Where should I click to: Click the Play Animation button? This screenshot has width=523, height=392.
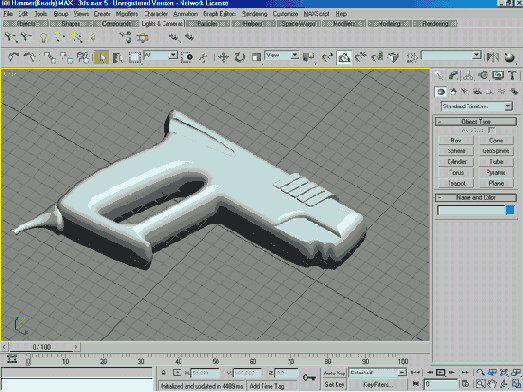(x=441, y=373)
